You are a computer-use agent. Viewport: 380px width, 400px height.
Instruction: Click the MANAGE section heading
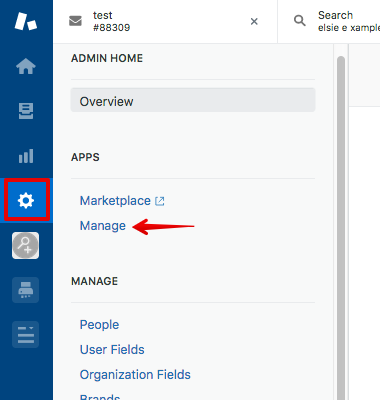pos(94,281)
